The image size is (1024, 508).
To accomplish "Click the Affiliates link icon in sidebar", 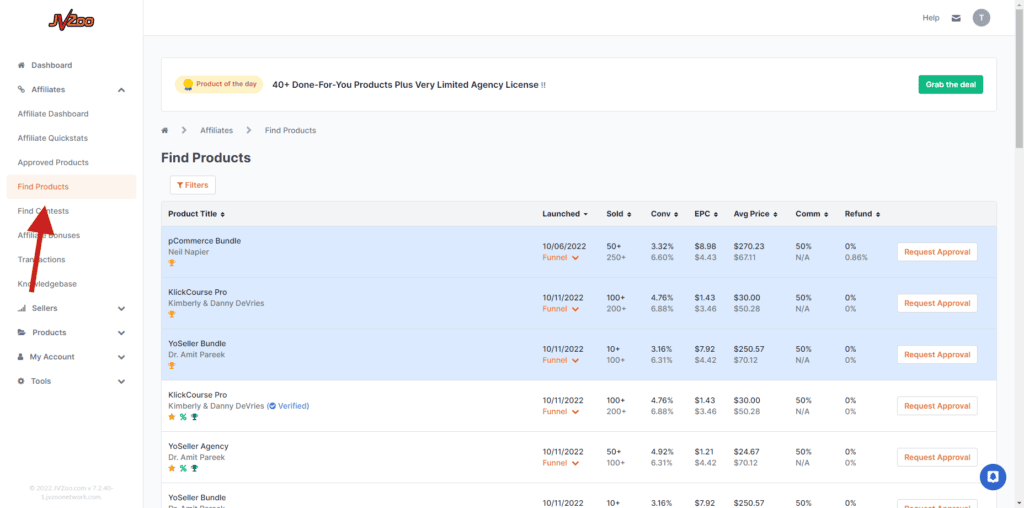I will pos(21,89).
